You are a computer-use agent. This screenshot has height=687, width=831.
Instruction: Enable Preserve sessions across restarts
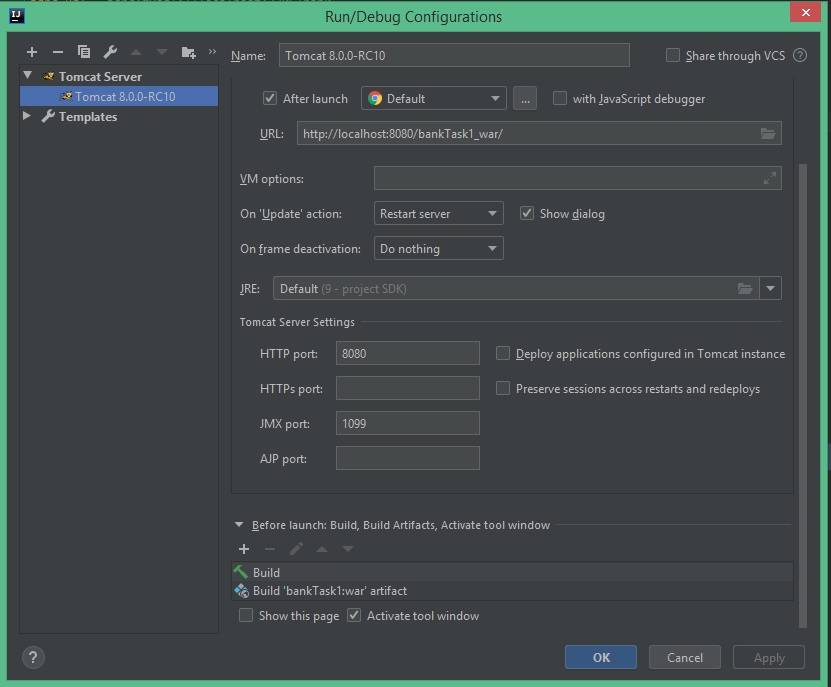pyautogui.click(x=502, y=389)
